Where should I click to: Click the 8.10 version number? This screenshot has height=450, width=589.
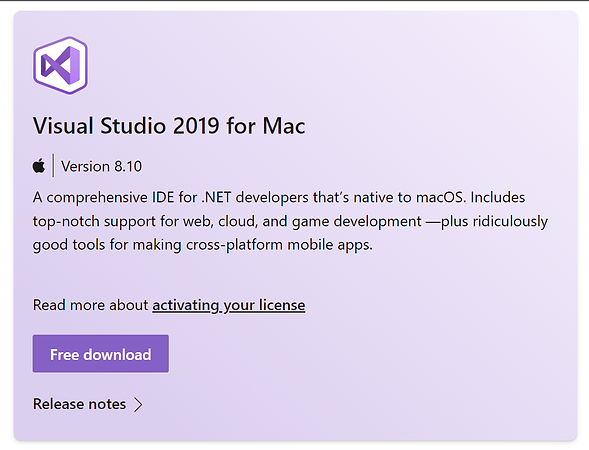click(x=128, y=166)
